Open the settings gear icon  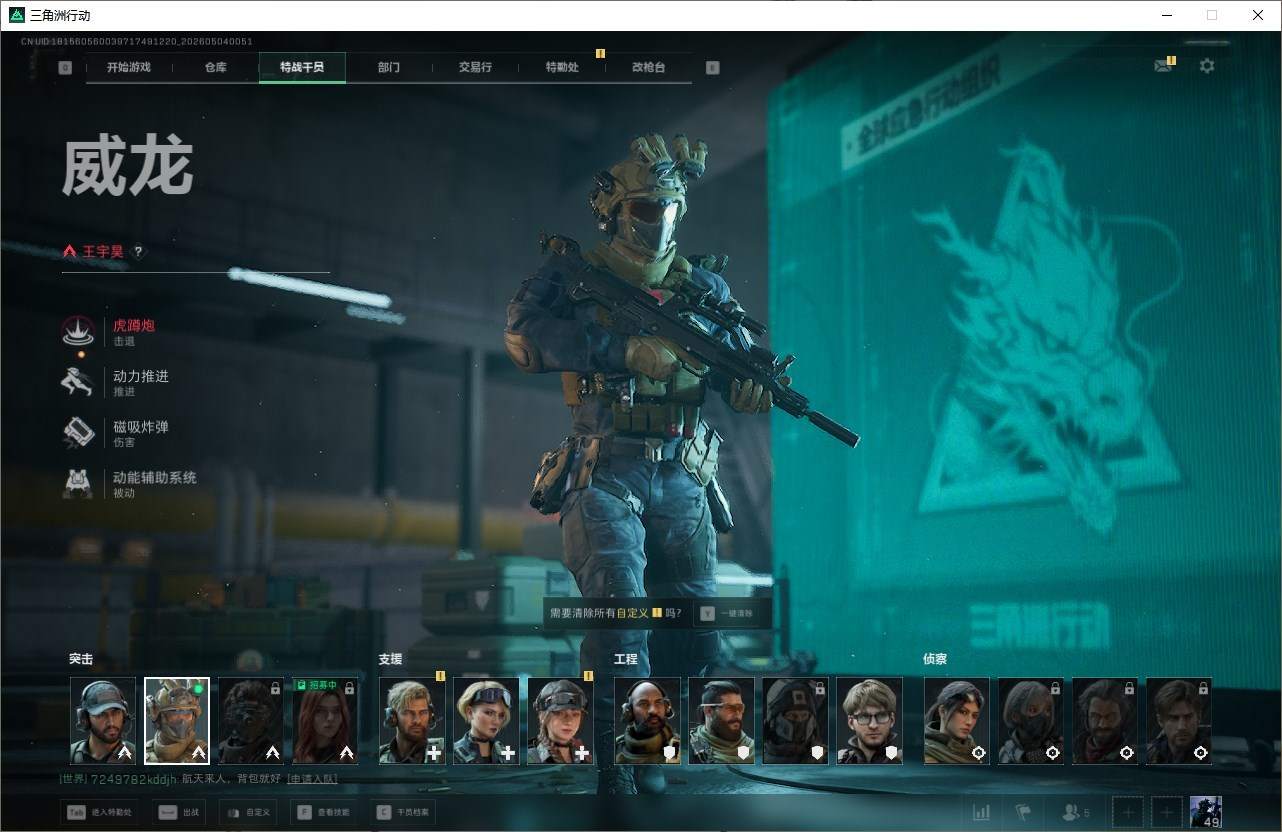tap(1207, 66)
